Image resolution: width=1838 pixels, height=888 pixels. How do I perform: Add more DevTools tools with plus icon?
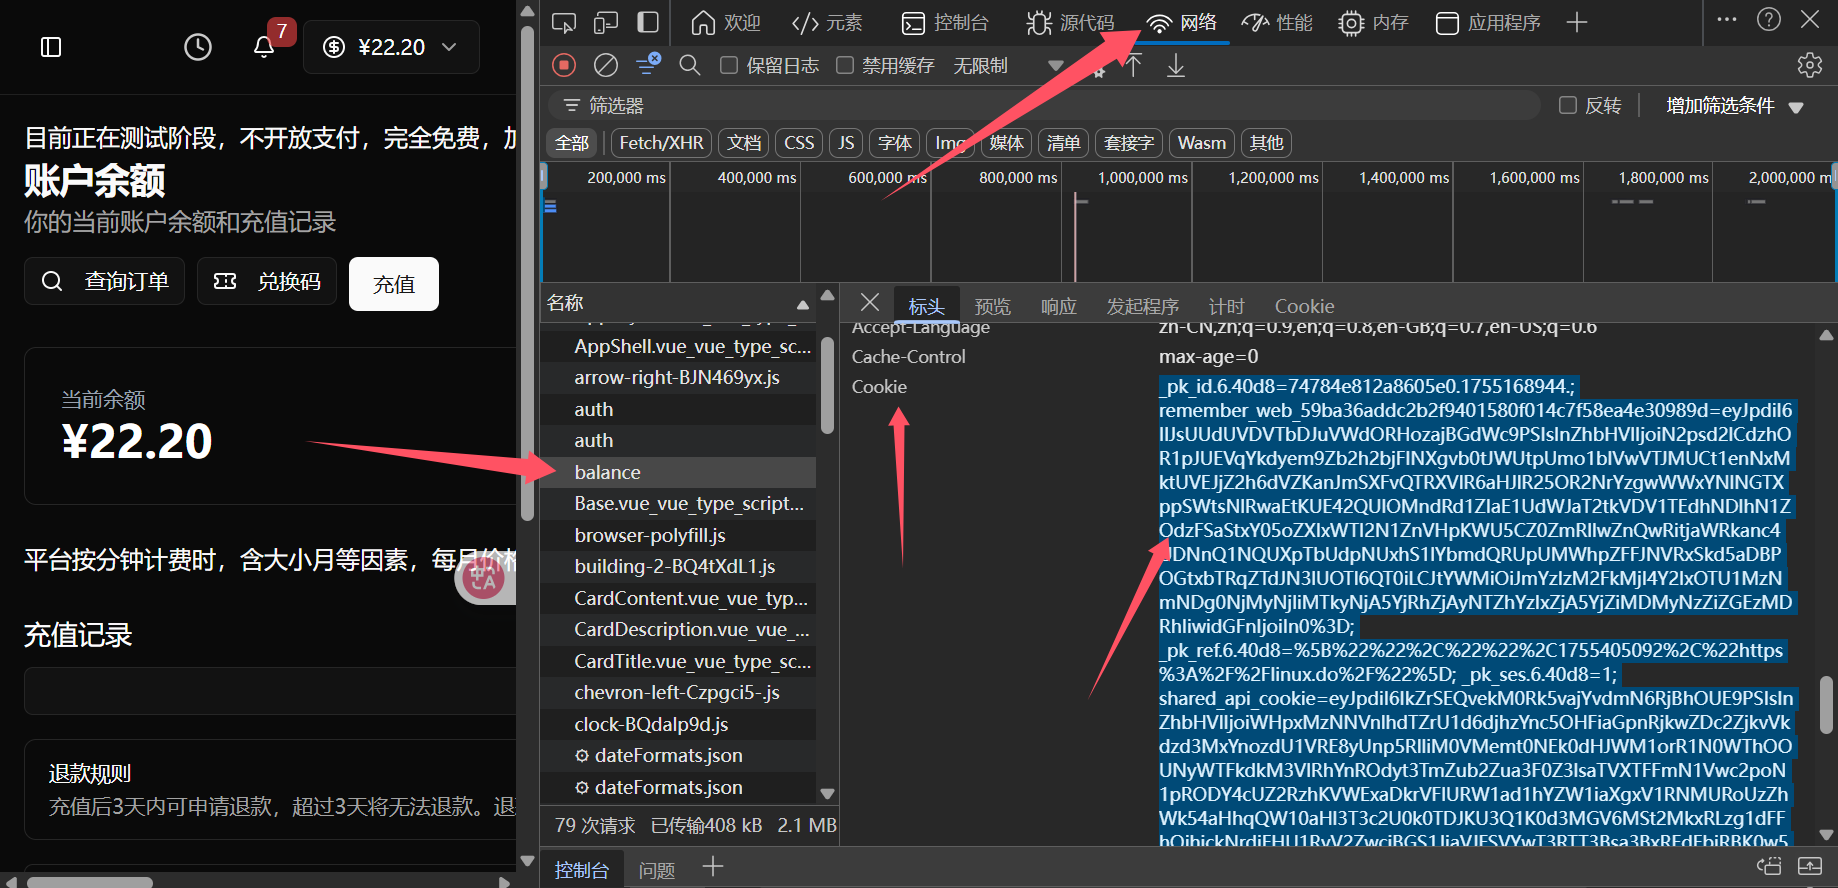[x=1577, y=22]
